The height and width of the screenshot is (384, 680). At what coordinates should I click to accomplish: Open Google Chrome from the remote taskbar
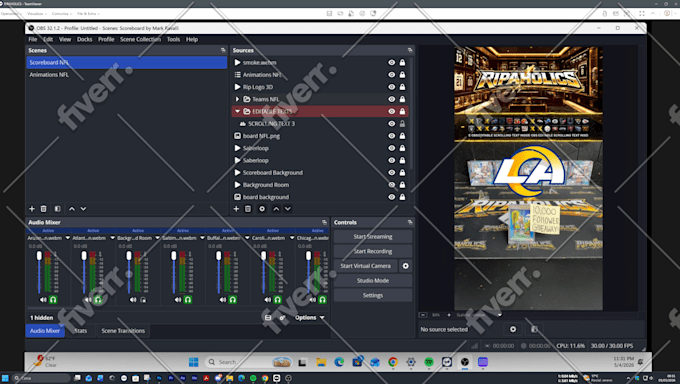coord(393,362)
